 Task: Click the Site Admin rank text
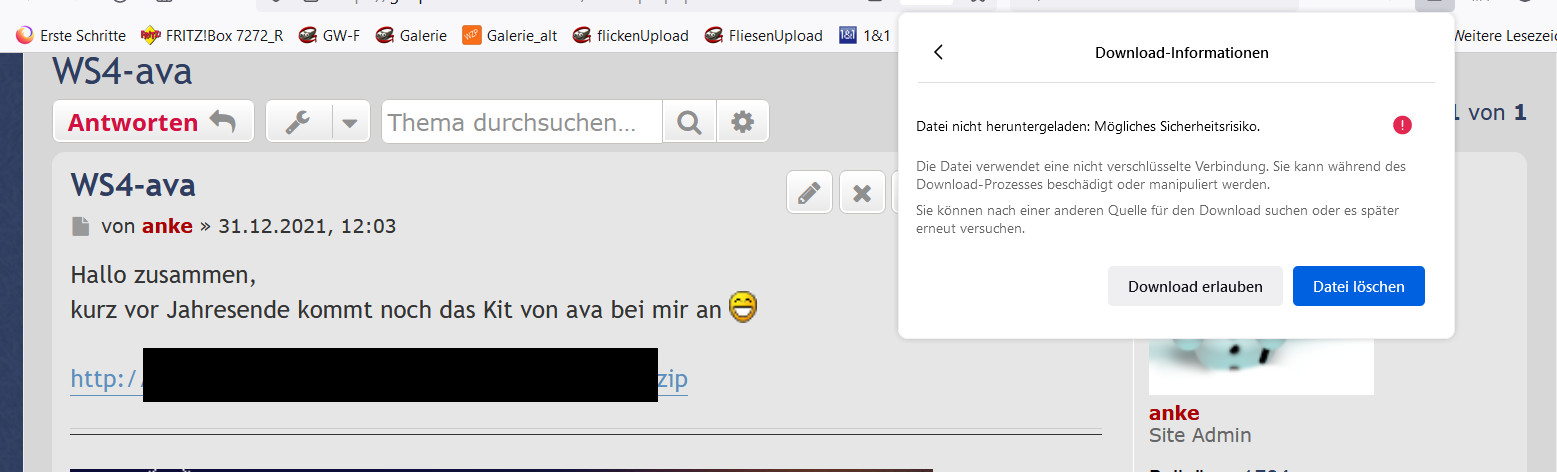tap(1200, 435)
